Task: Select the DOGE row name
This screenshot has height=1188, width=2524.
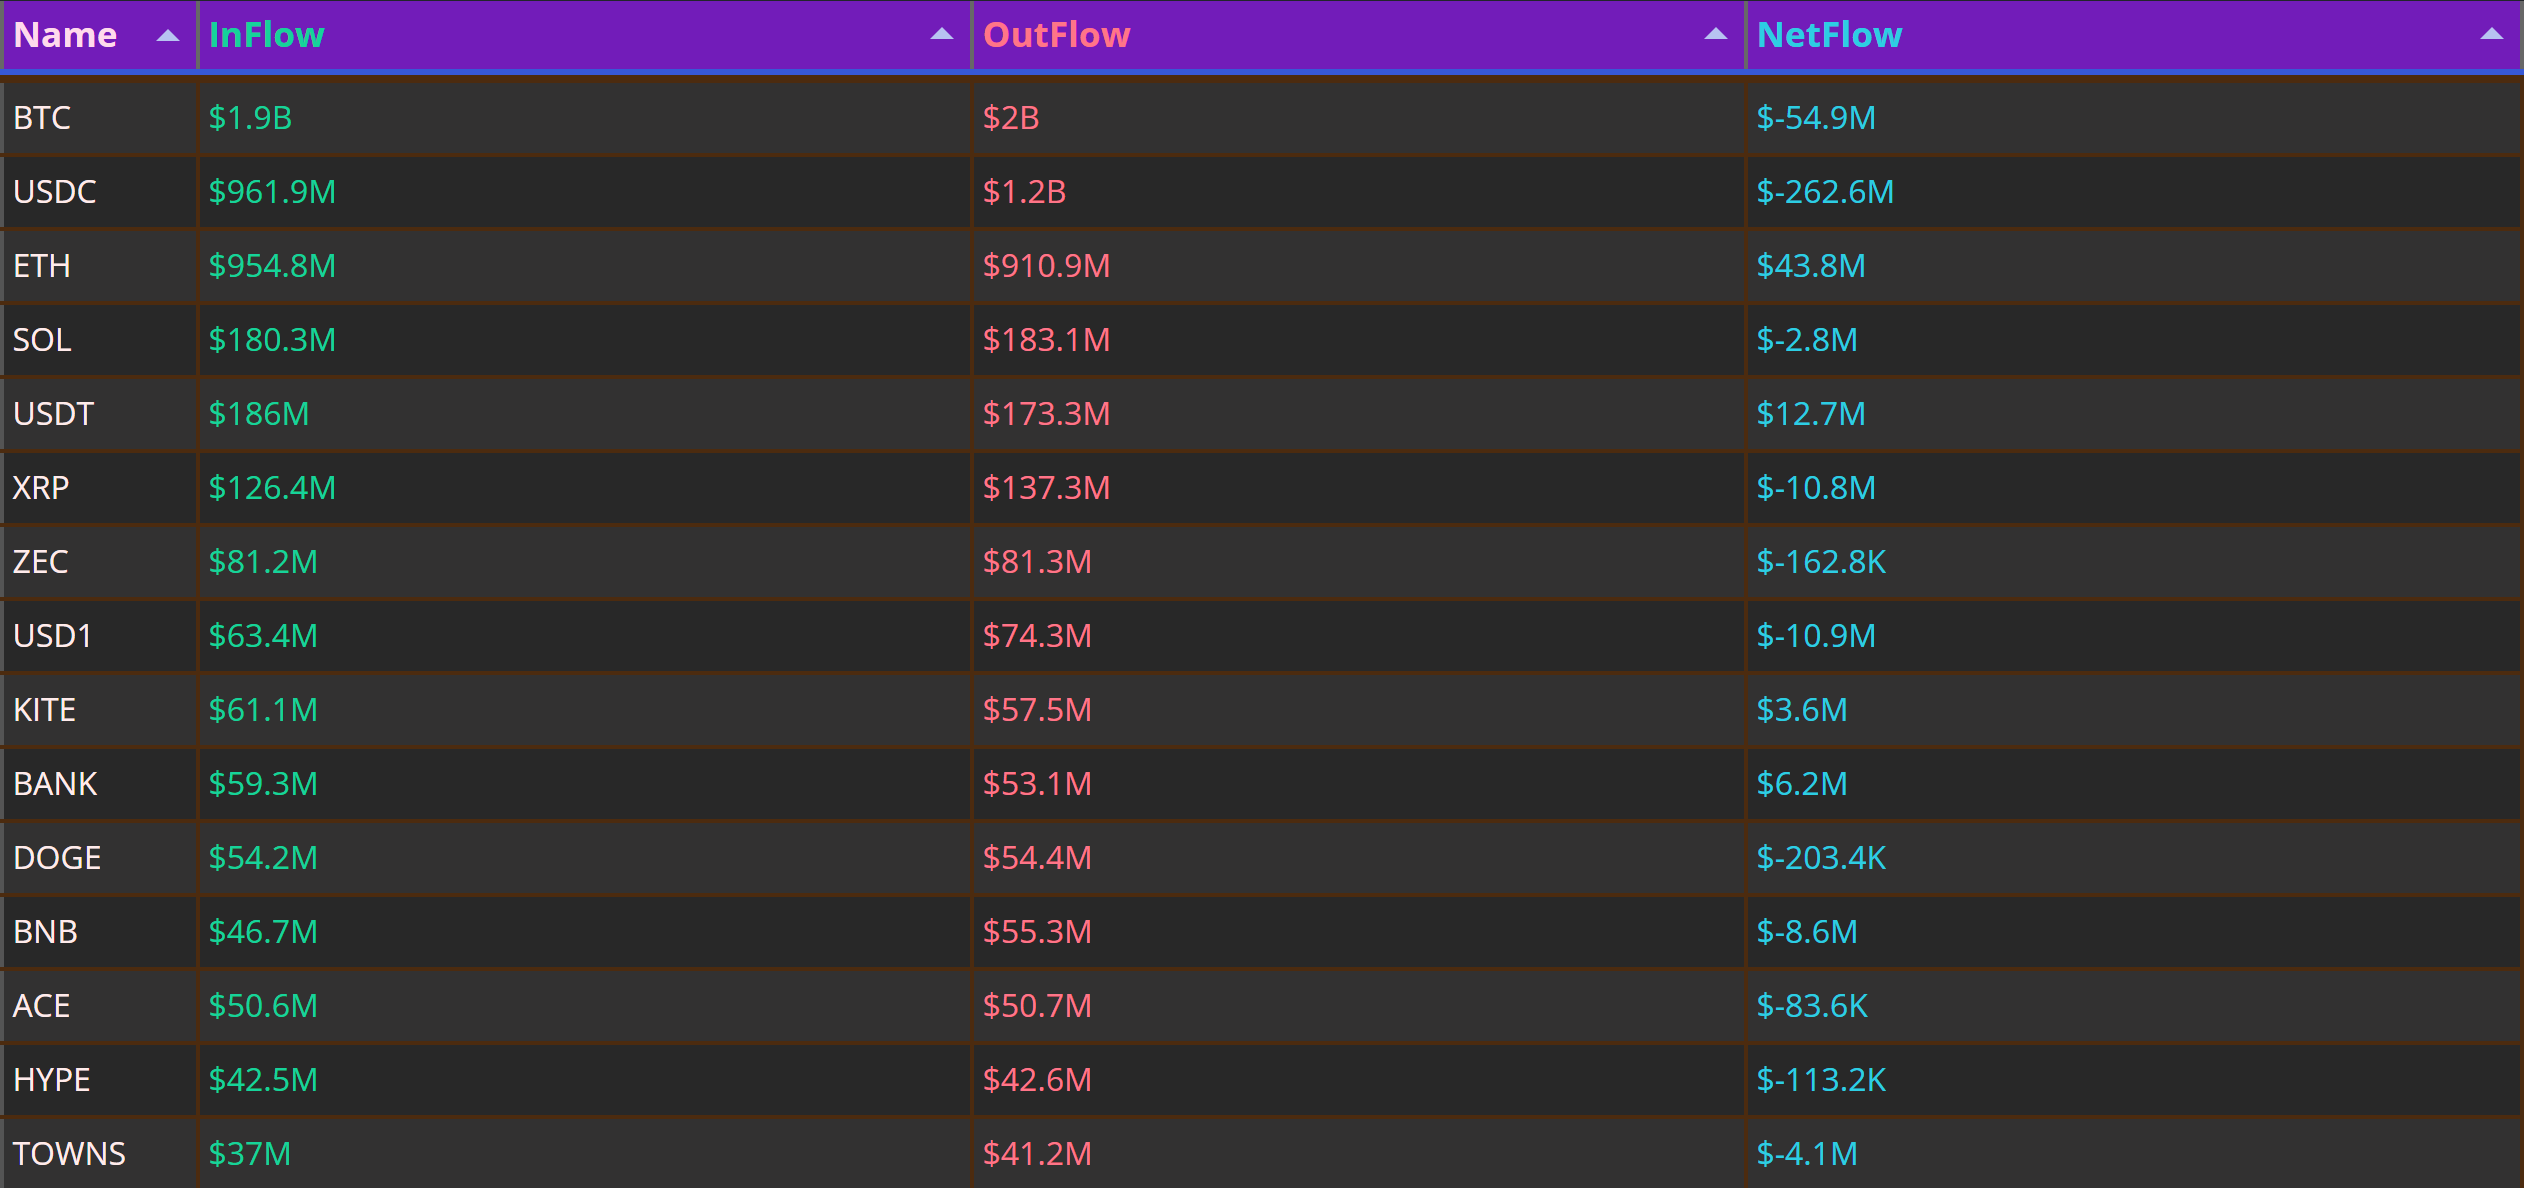Action: (x=57, y=858)
